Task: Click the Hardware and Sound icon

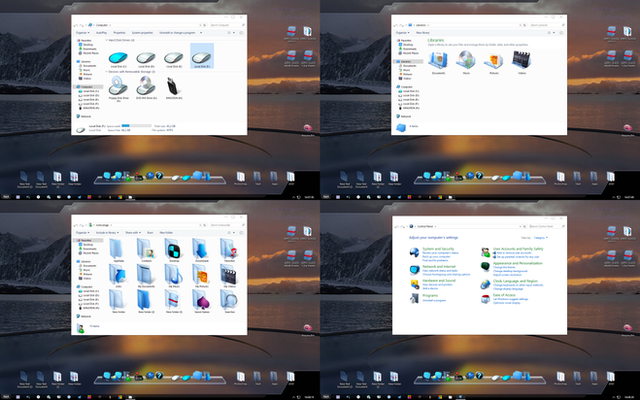Action: point(414,284)
